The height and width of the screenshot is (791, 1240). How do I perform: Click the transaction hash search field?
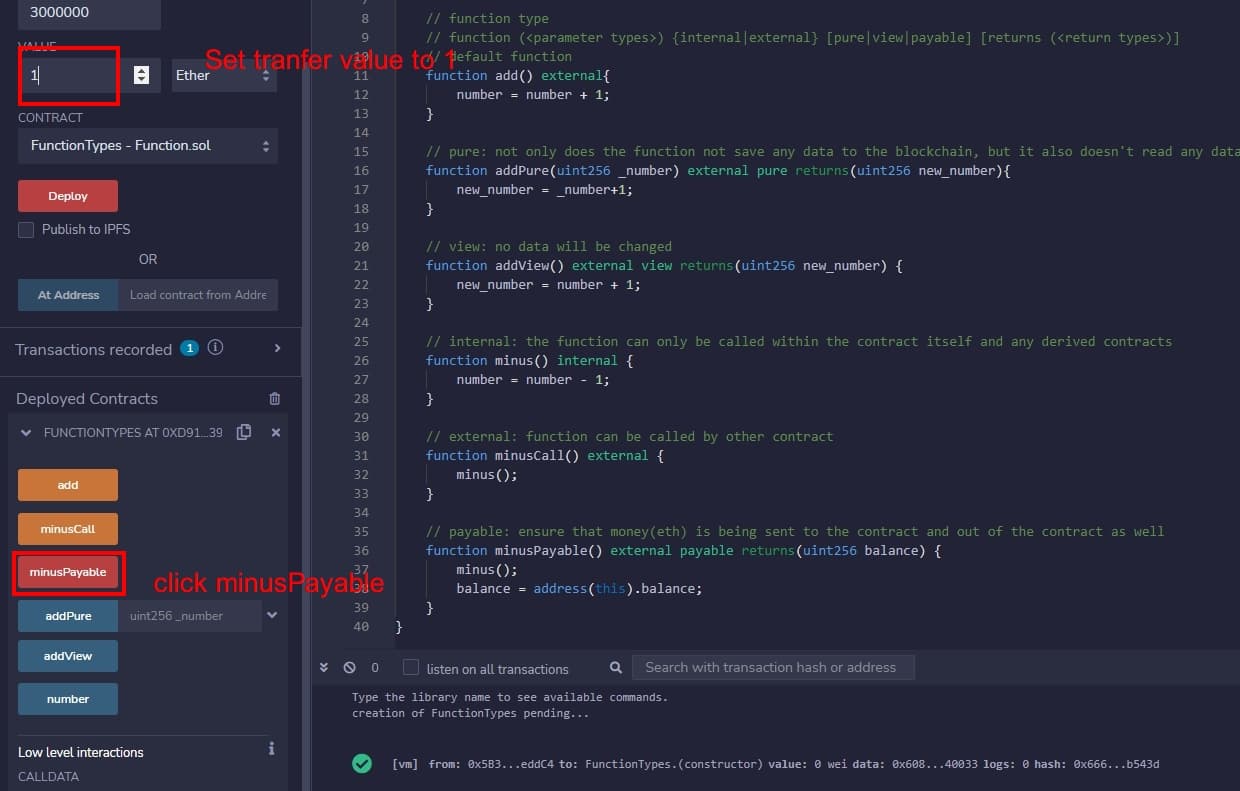(772, 667)
